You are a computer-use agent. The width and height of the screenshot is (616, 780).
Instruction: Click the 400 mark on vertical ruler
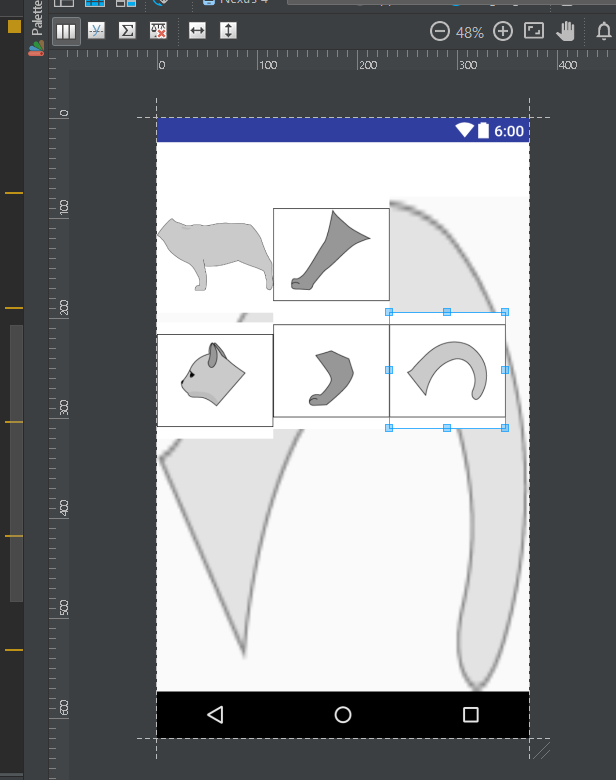(64, 508)
